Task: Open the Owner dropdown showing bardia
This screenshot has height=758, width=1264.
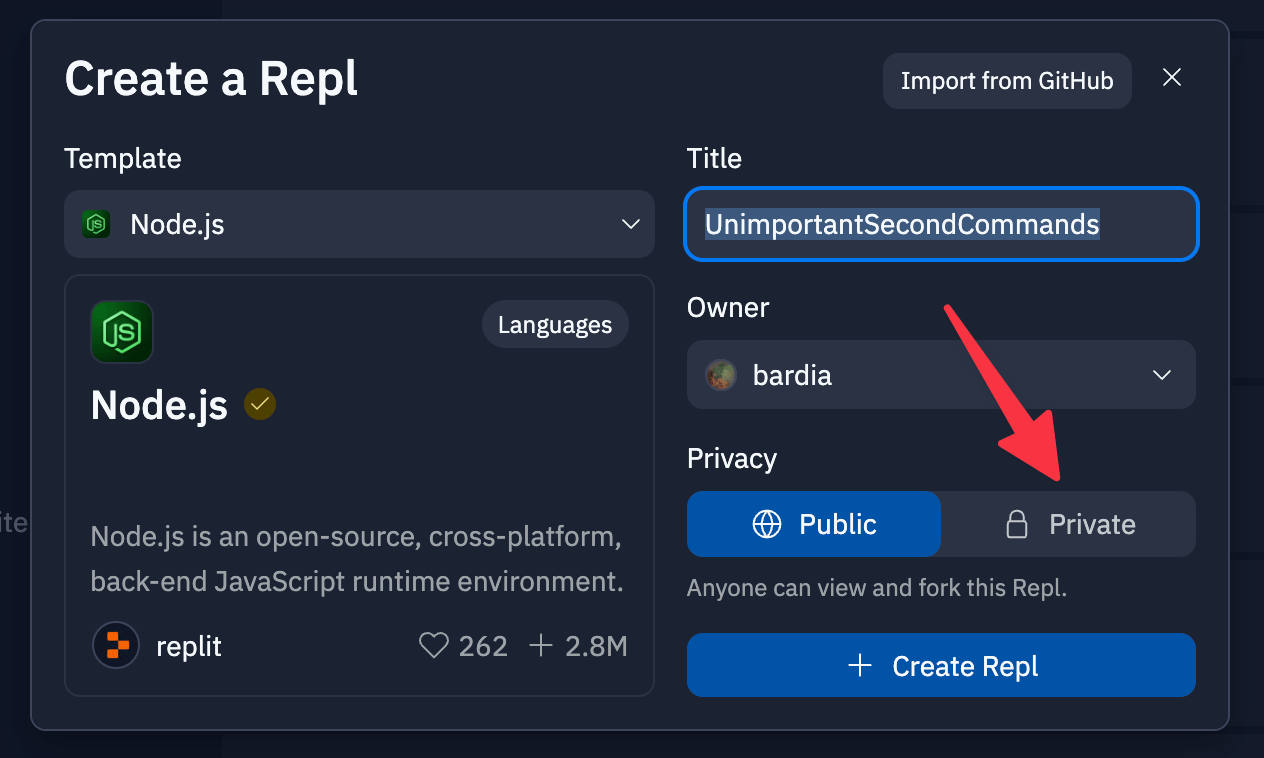Action: (x=941, y=375)
